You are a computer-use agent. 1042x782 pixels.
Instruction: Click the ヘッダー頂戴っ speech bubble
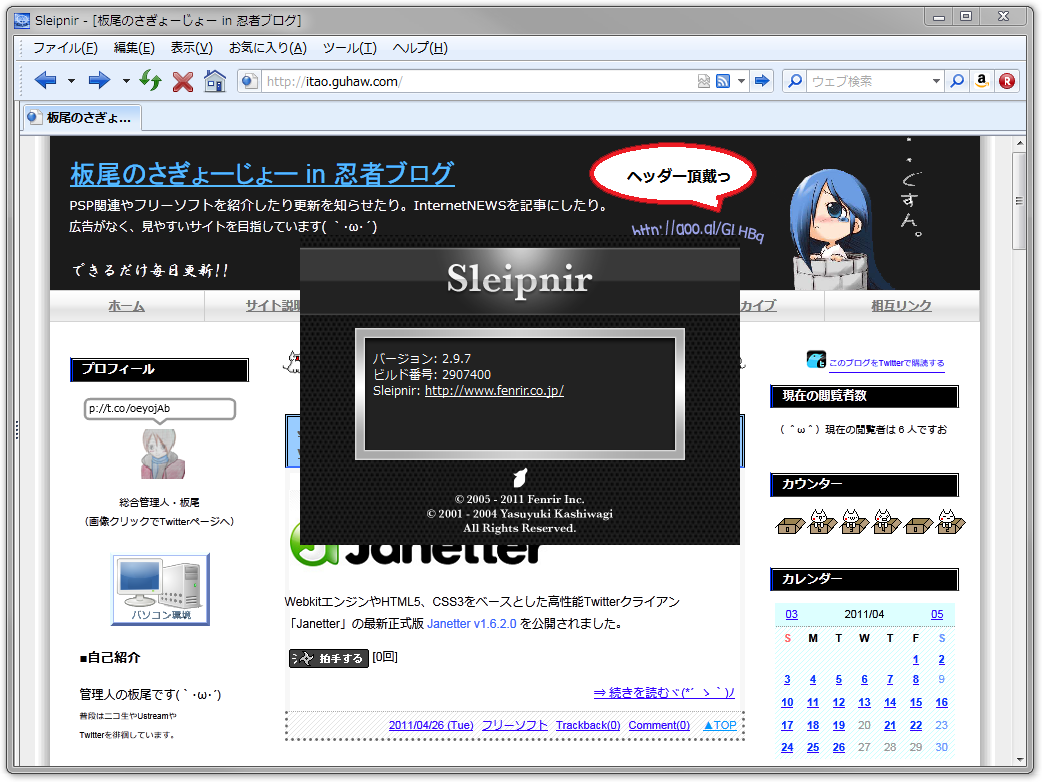673,177
